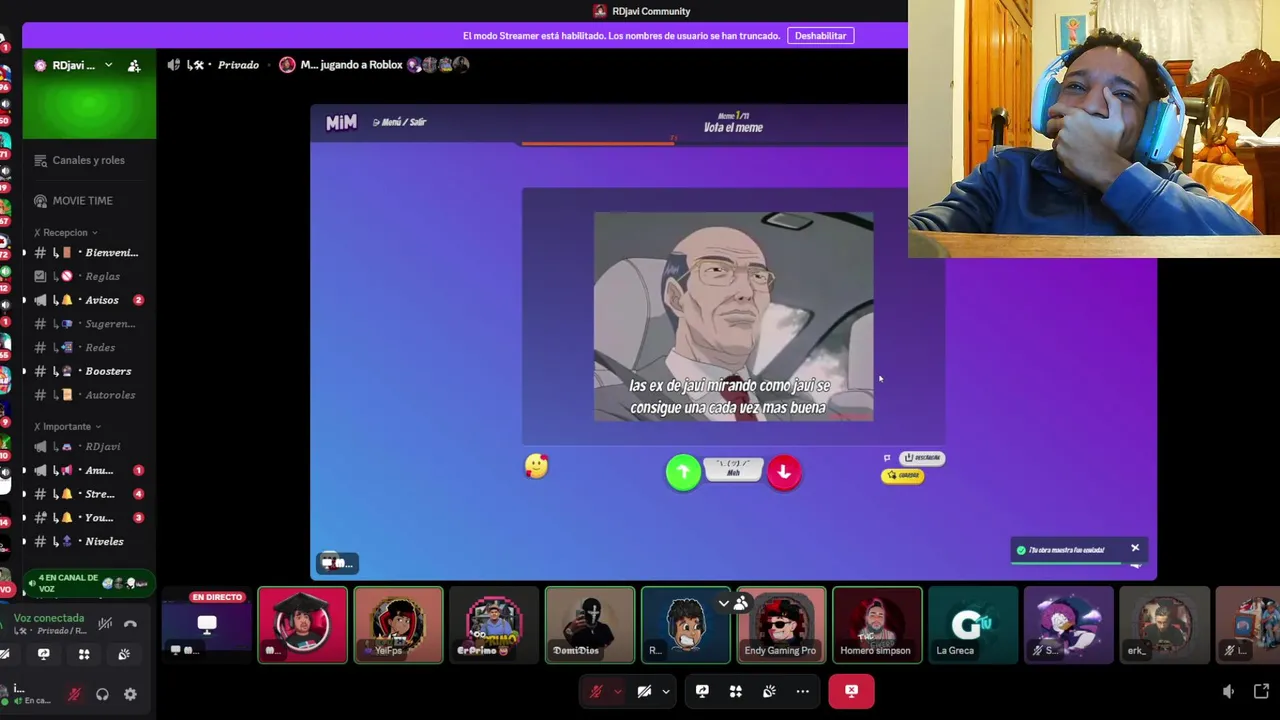Share screen from voice panel
Image resolution: width=1280 pixels, height=720 pixels.
coord(43,654)
